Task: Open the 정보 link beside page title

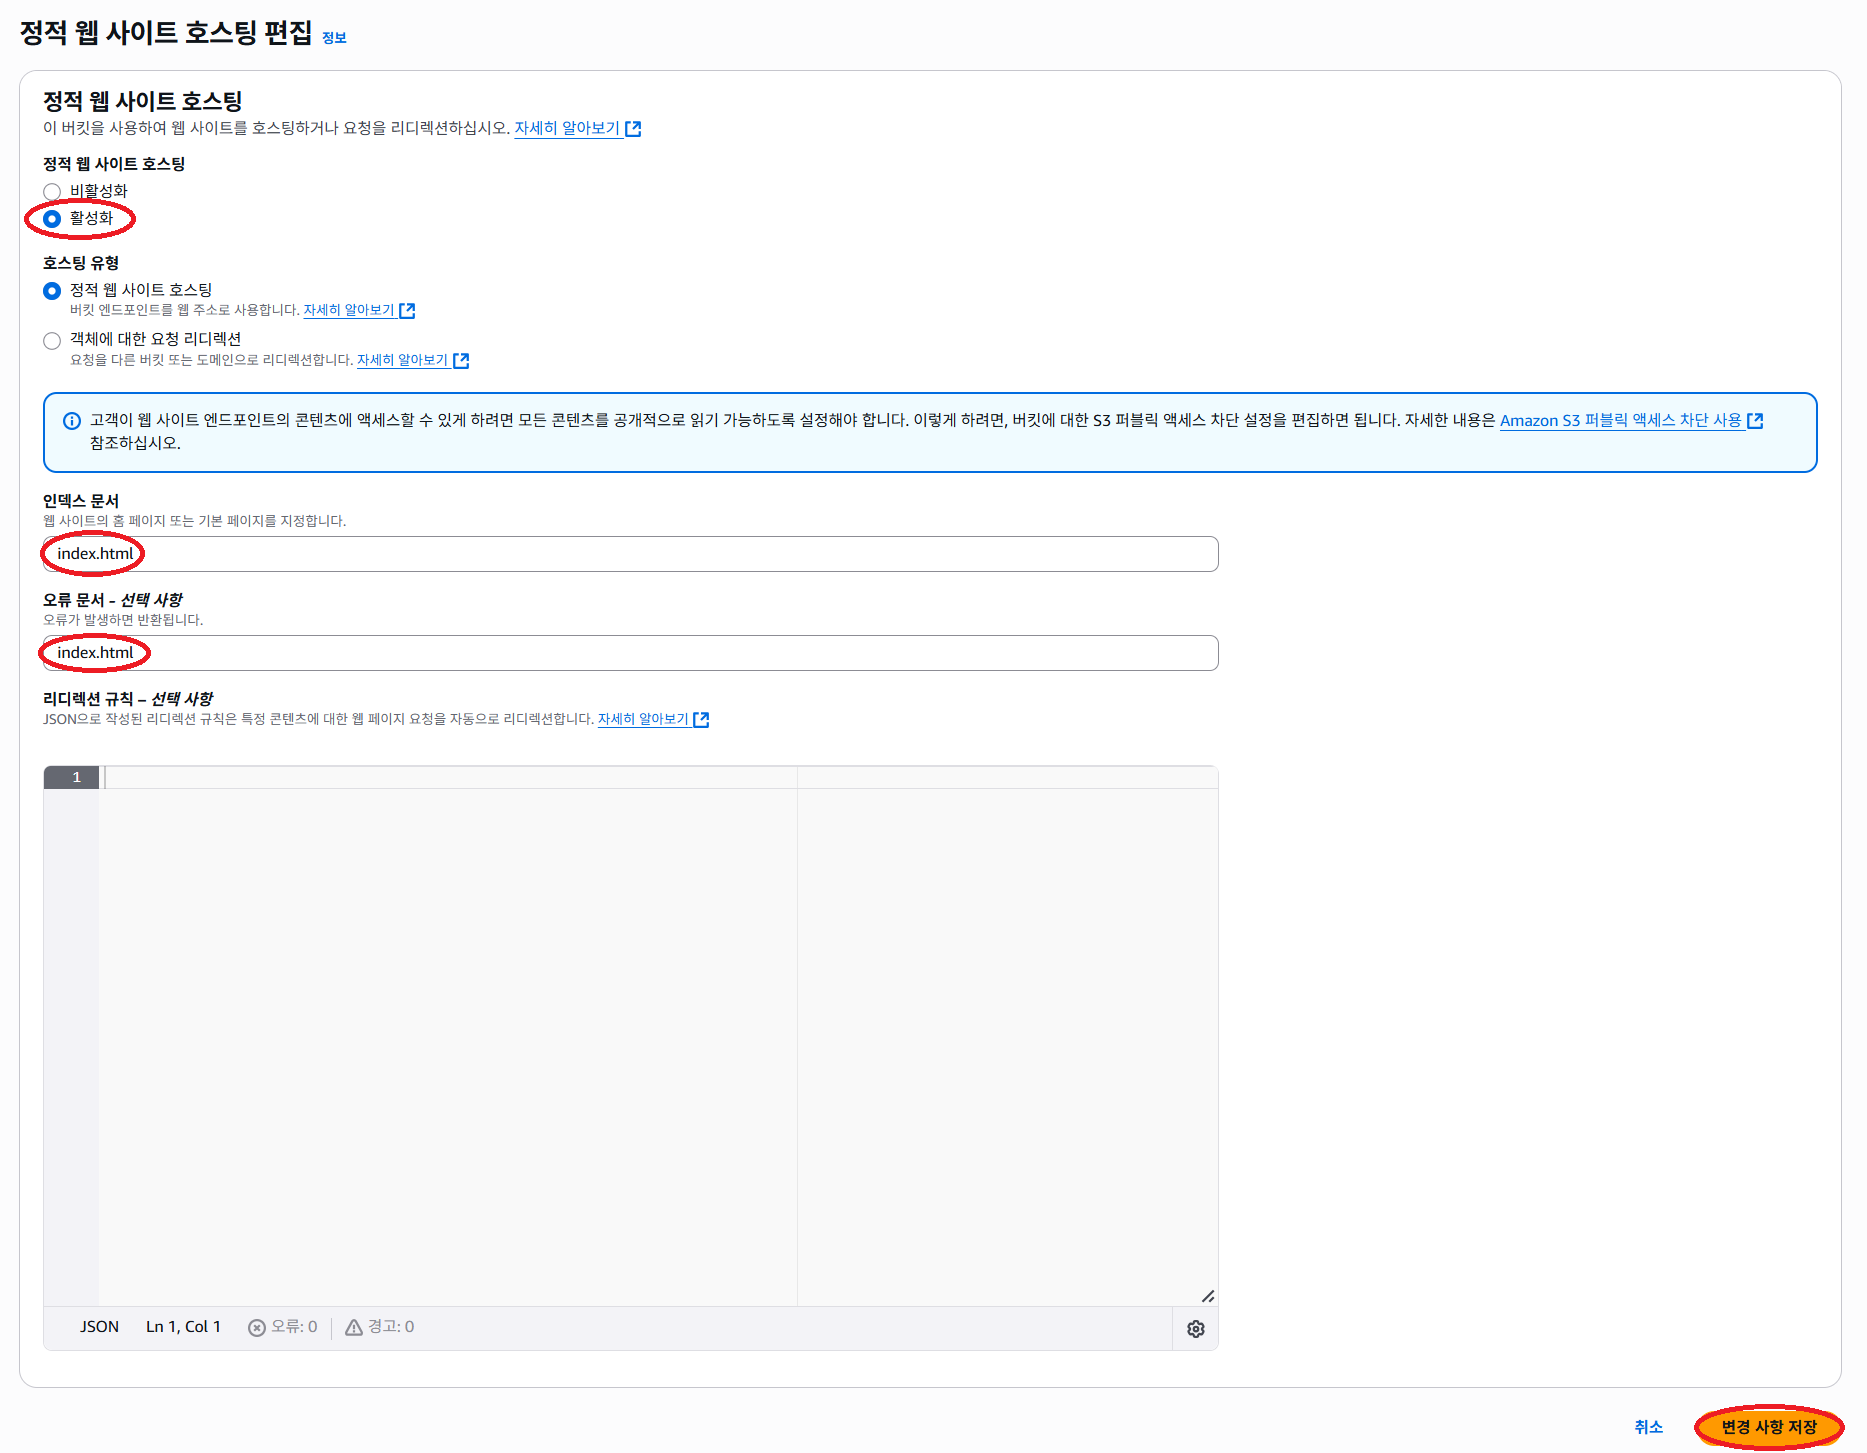Action: 334,38
